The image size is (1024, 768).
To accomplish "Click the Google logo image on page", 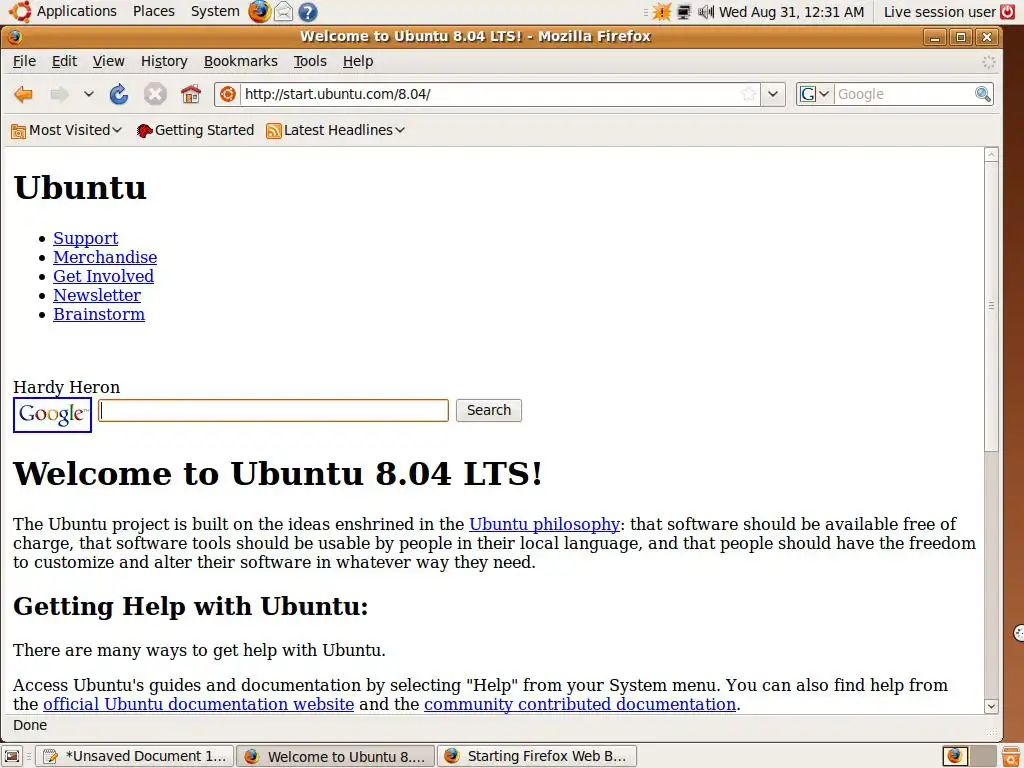I will 52,415.
